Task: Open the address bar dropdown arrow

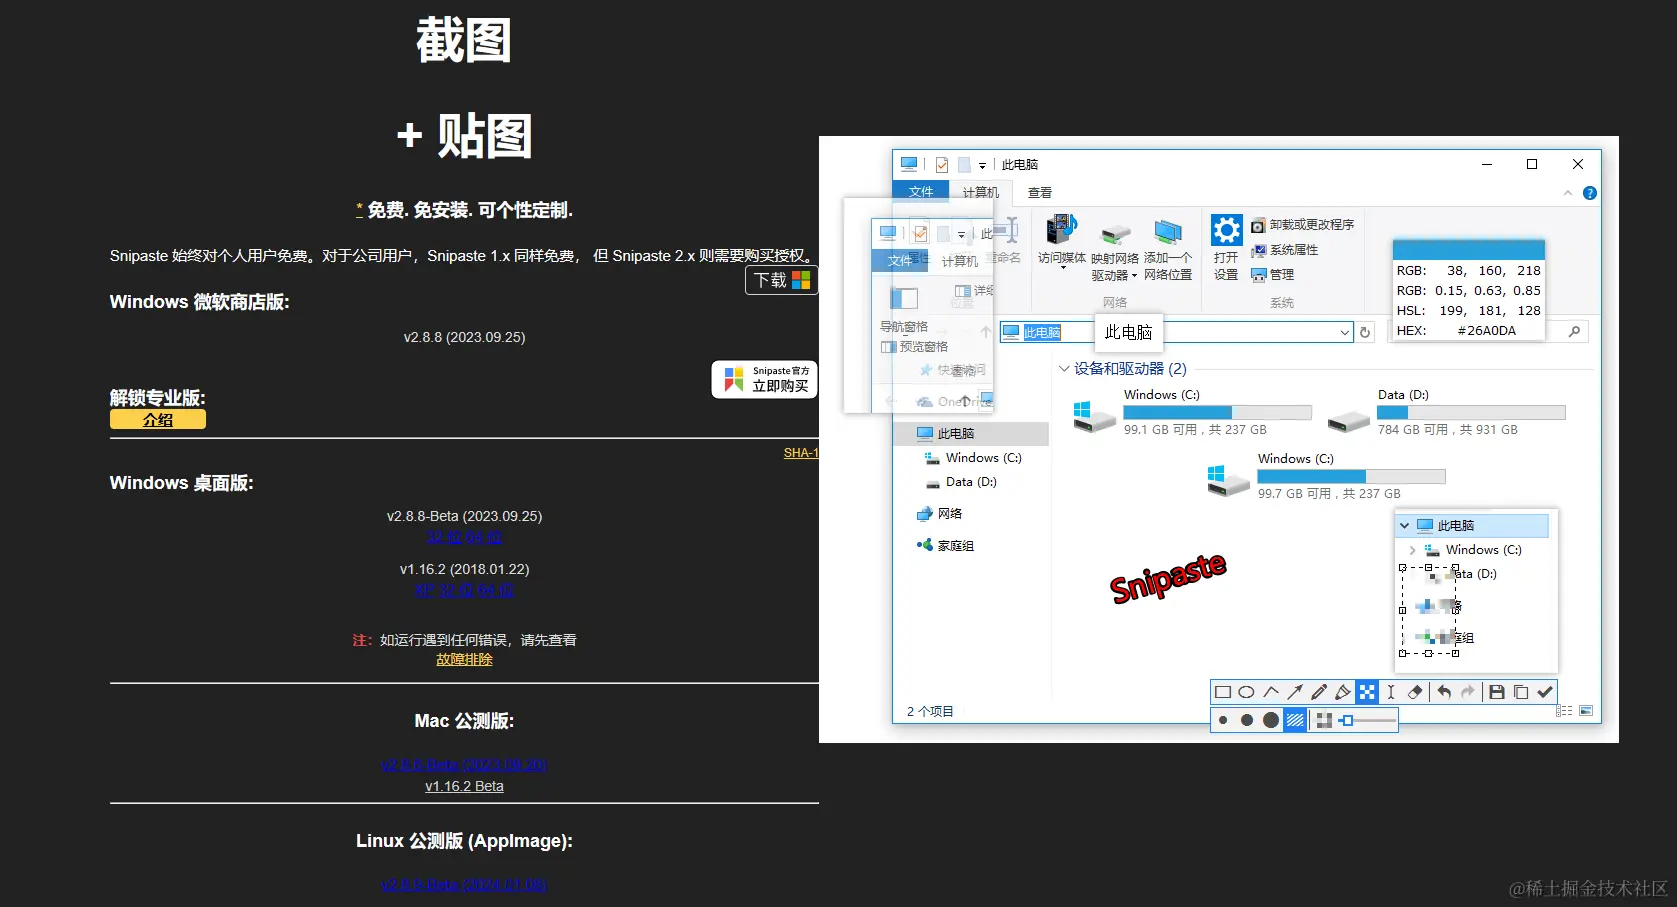Action: tap(1345, 331)
